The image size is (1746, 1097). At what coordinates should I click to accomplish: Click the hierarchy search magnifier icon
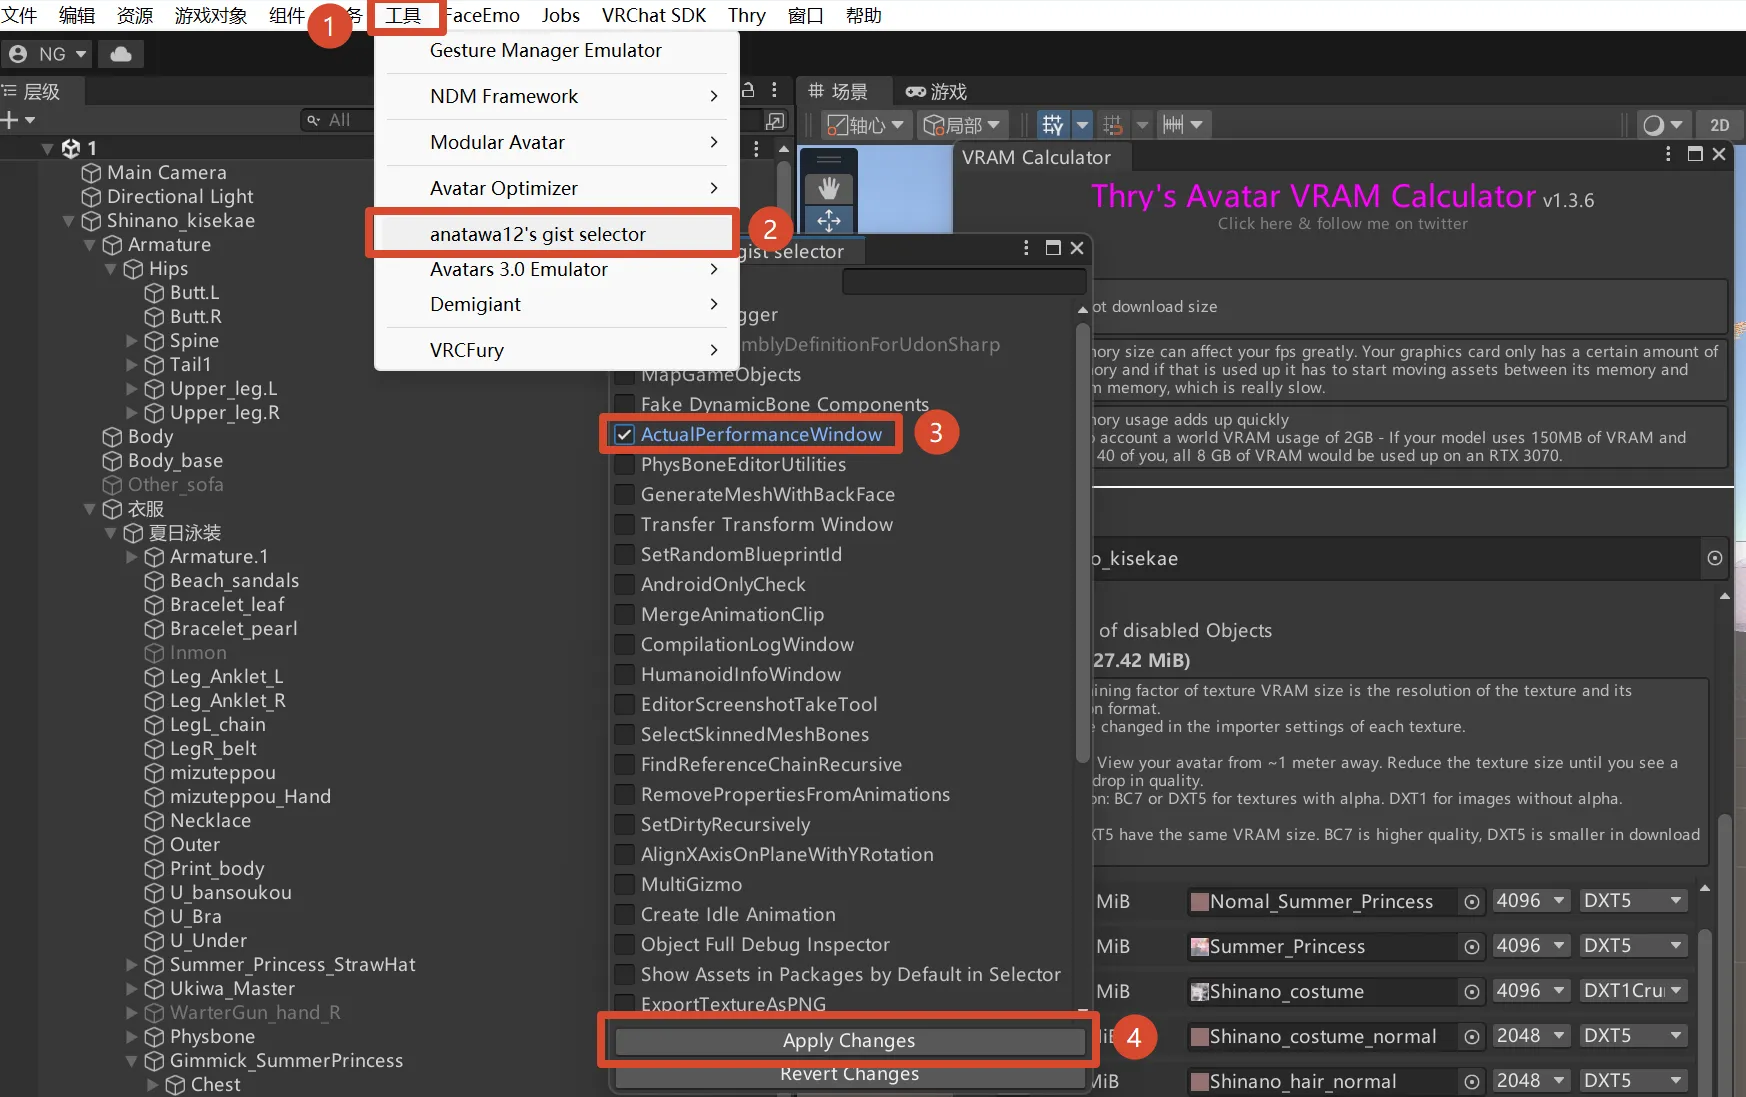point(313,120)
